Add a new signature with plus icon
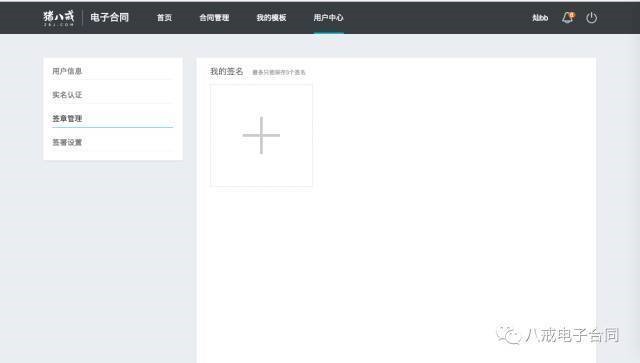 pyautogui.click(x=261, y=135)
